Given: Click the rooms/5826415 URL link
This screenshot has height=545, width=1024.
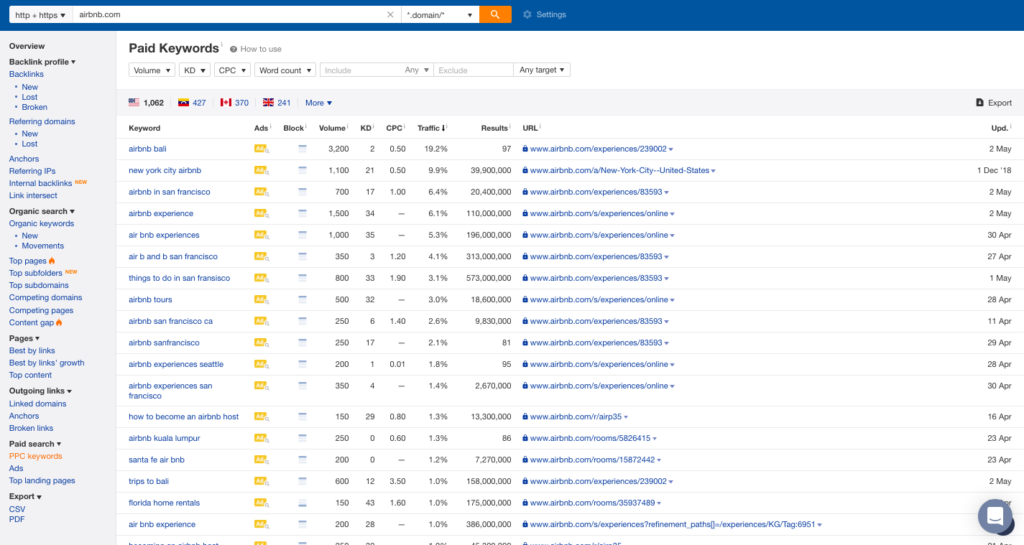Looking at the screenshot, I should coord(590,438).
